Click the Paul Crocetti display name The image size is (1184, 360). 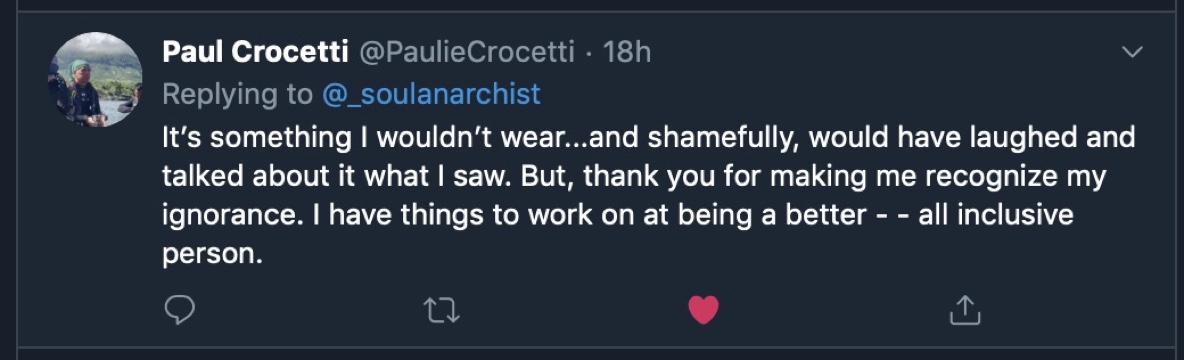255,52
